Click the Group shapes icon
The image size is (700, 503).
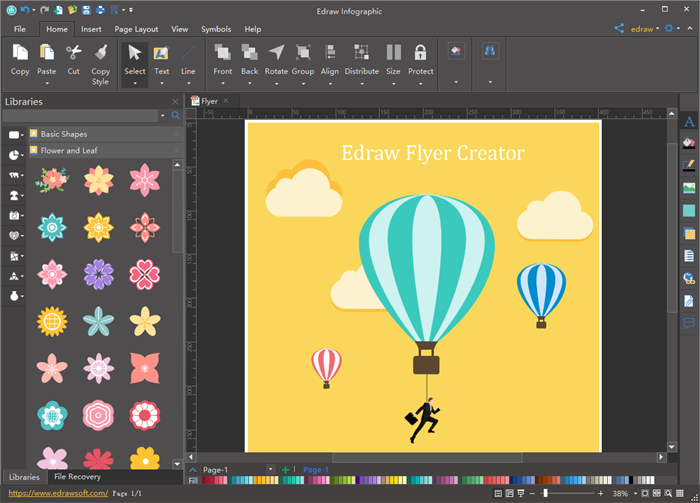303,53
